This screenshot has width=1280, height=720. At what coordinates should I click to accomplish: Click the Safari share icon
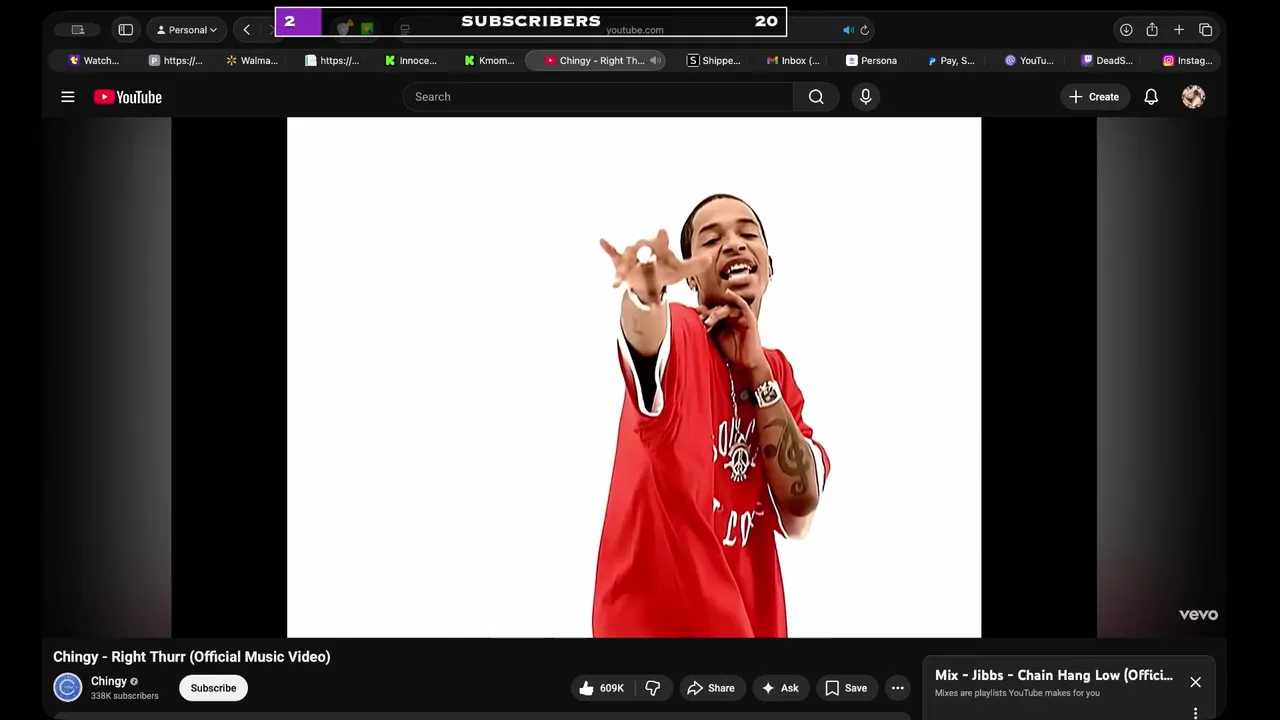click(1152, 30)
